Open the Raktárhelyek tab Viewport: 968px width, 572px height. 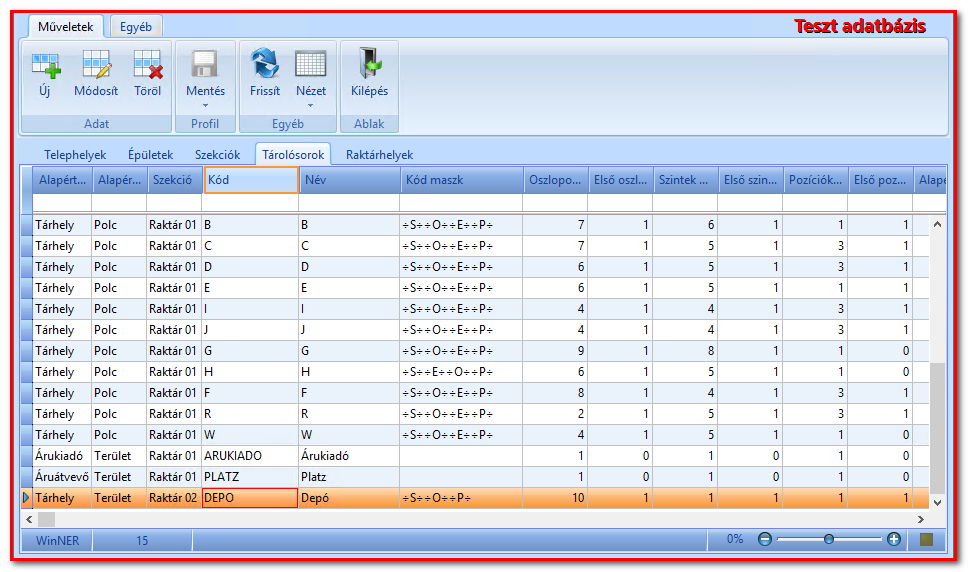click(x=379, y=155)
